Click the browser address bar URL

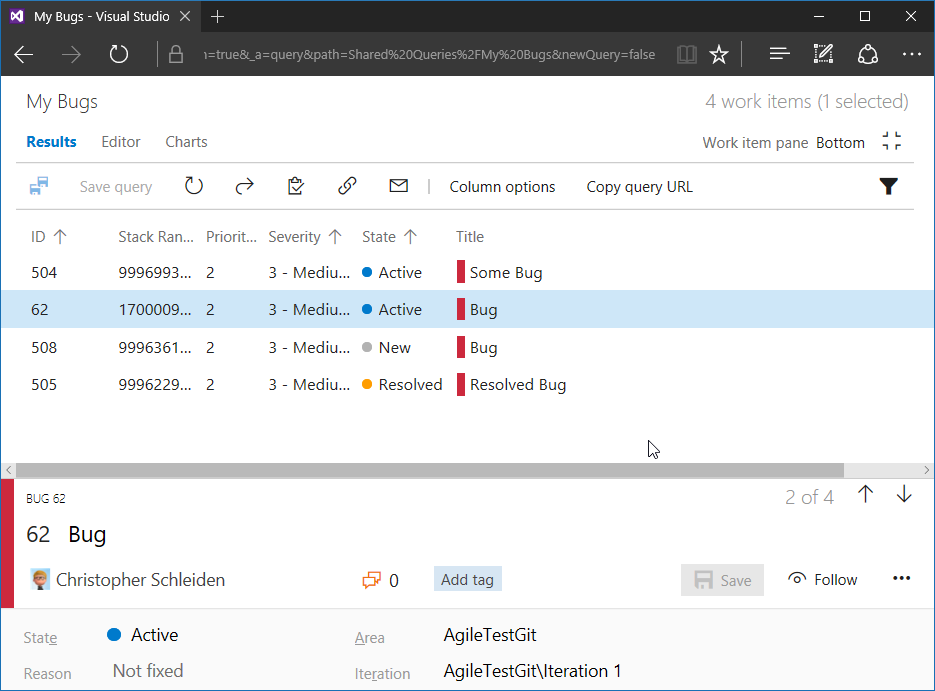tap(429, 55)
